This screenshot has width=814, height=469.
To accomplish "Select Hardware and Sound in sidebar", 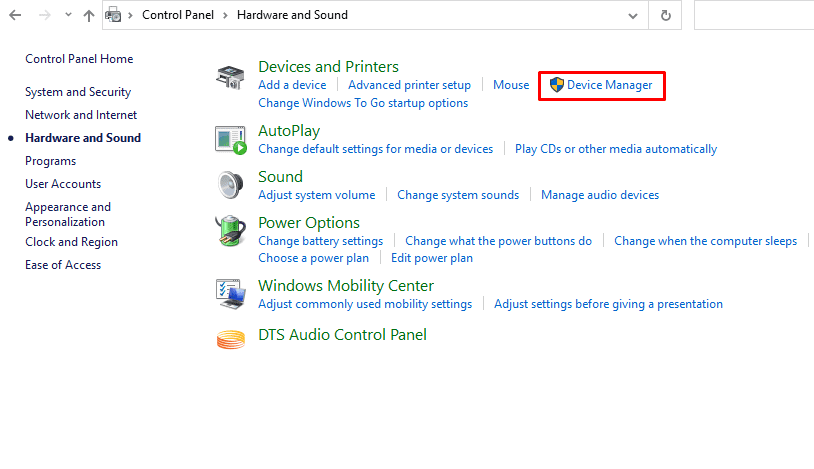I will click(x=83, y=138).
